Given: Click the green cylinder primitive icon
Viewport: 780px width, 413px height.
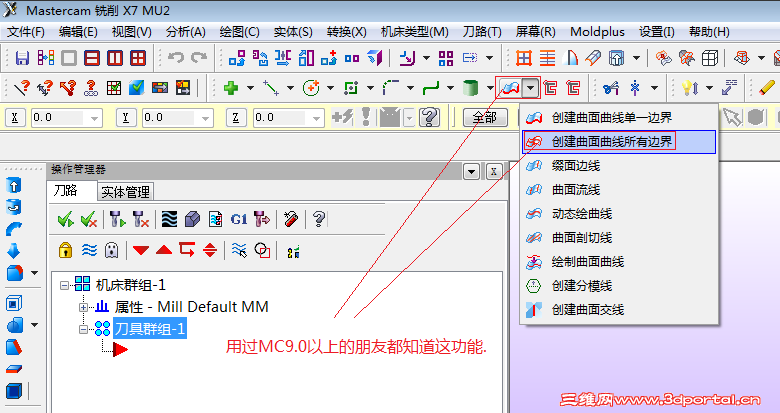Looking at the screenshot, I should (470, 89).
